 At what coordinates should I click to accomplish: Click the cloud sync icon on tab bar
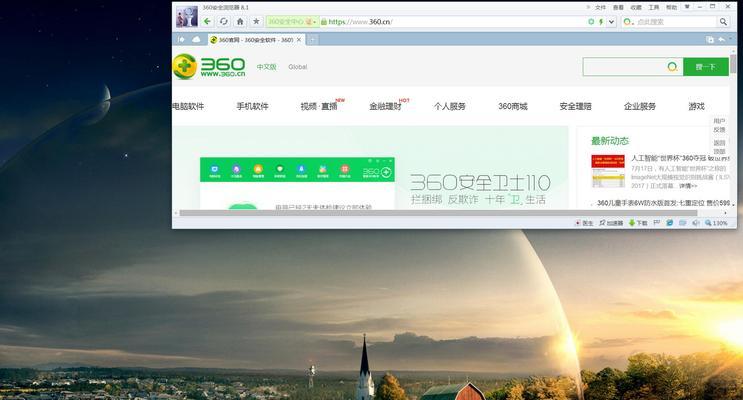point(196,39)
